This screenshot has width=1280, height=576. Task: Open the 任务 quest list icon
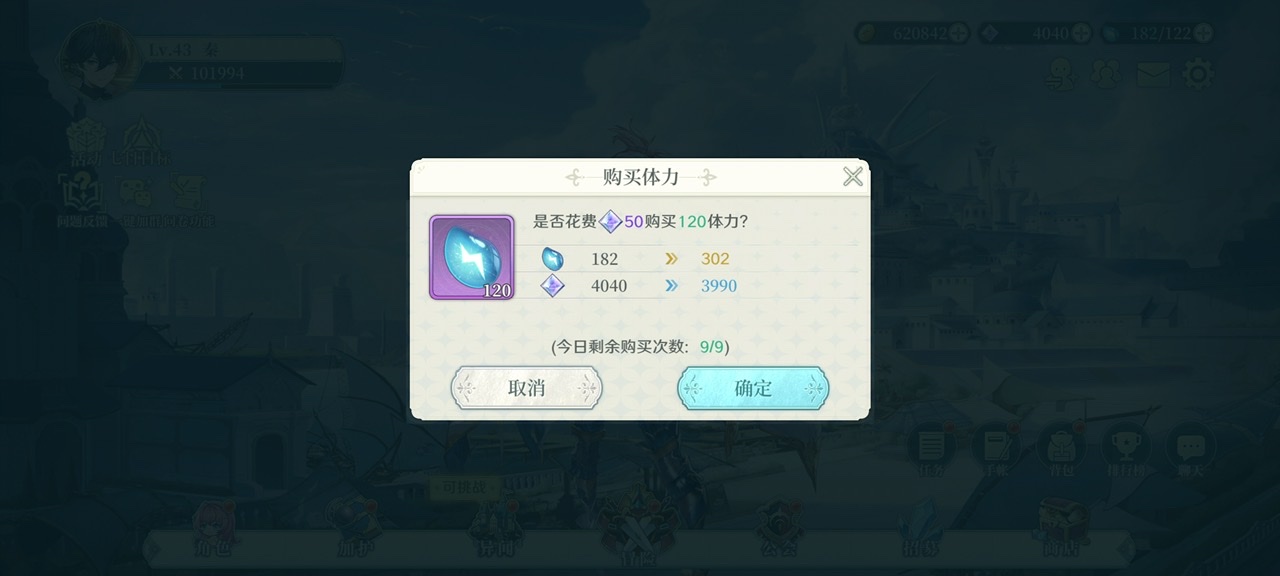pyautogui.click(x=931, y=450)
